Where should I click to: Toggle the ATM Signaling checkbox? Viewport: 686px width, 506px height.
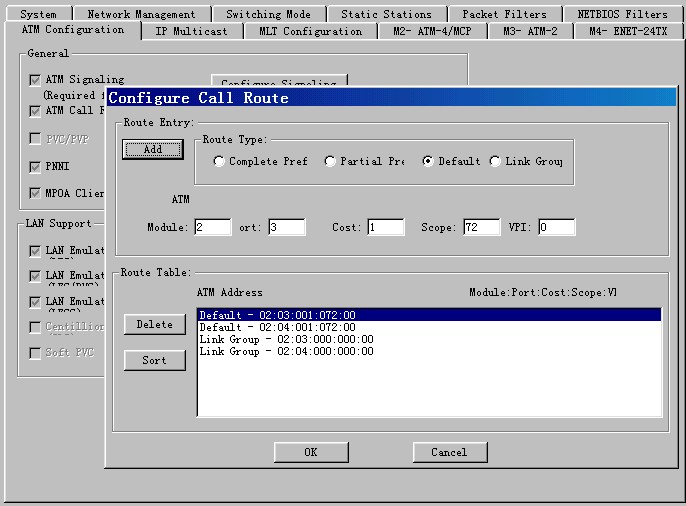point(35,80)
